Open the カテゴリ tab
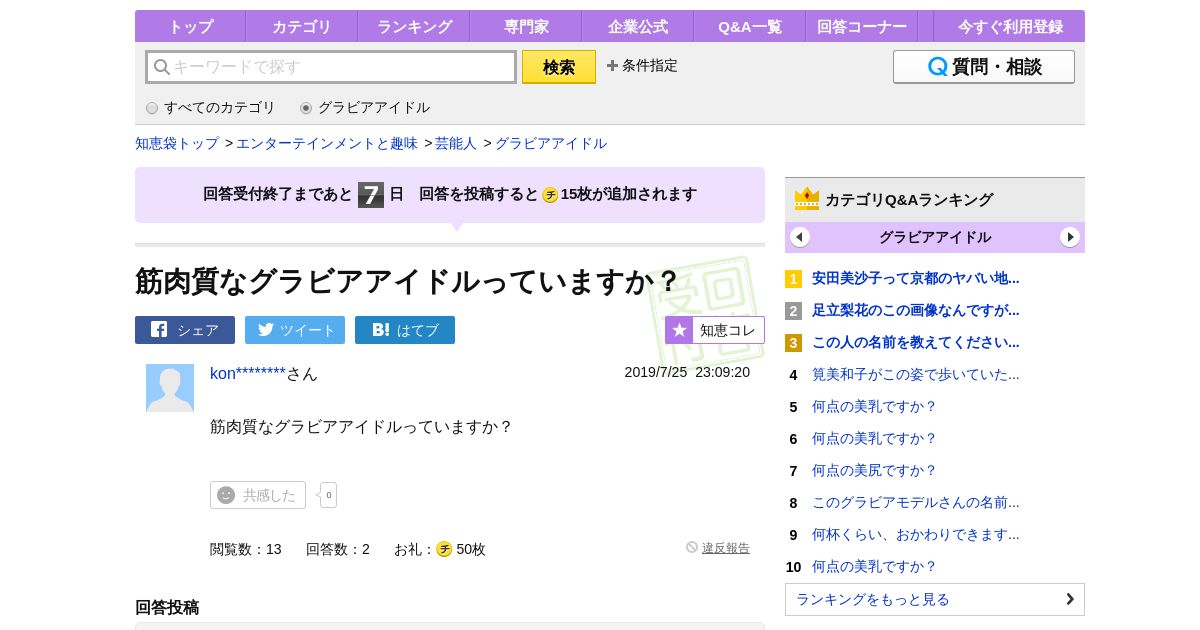This screenshot has width=1200, height=630. point(301,26)
